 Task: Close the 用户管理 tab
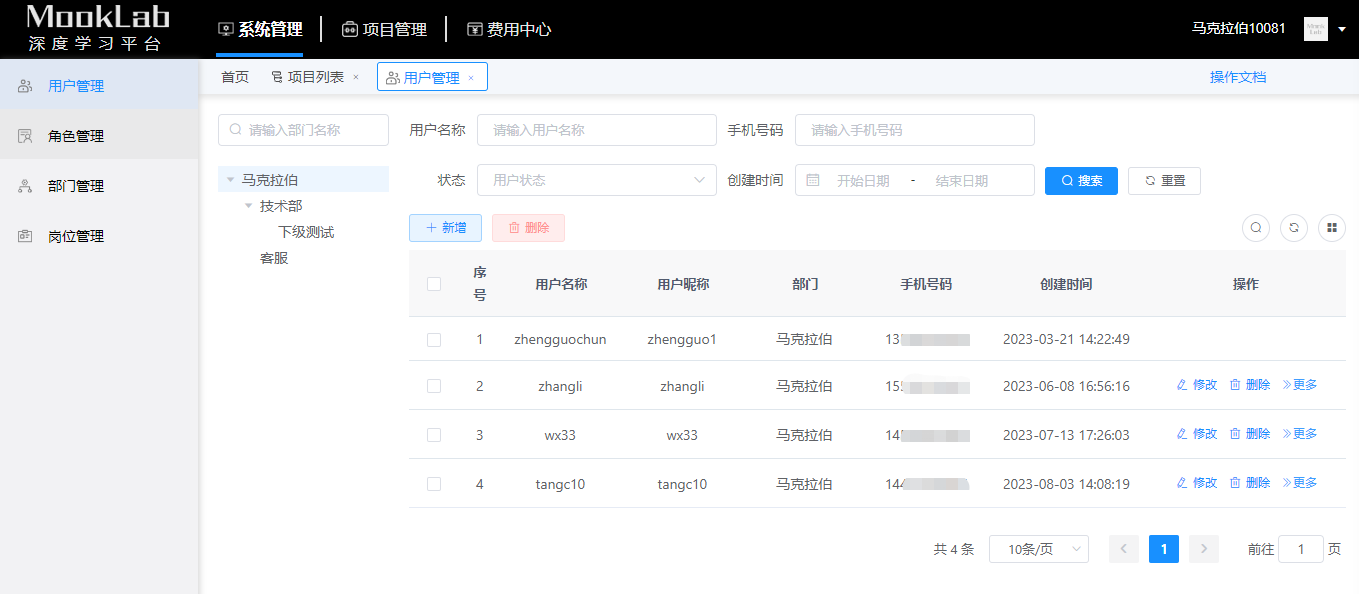471,78
